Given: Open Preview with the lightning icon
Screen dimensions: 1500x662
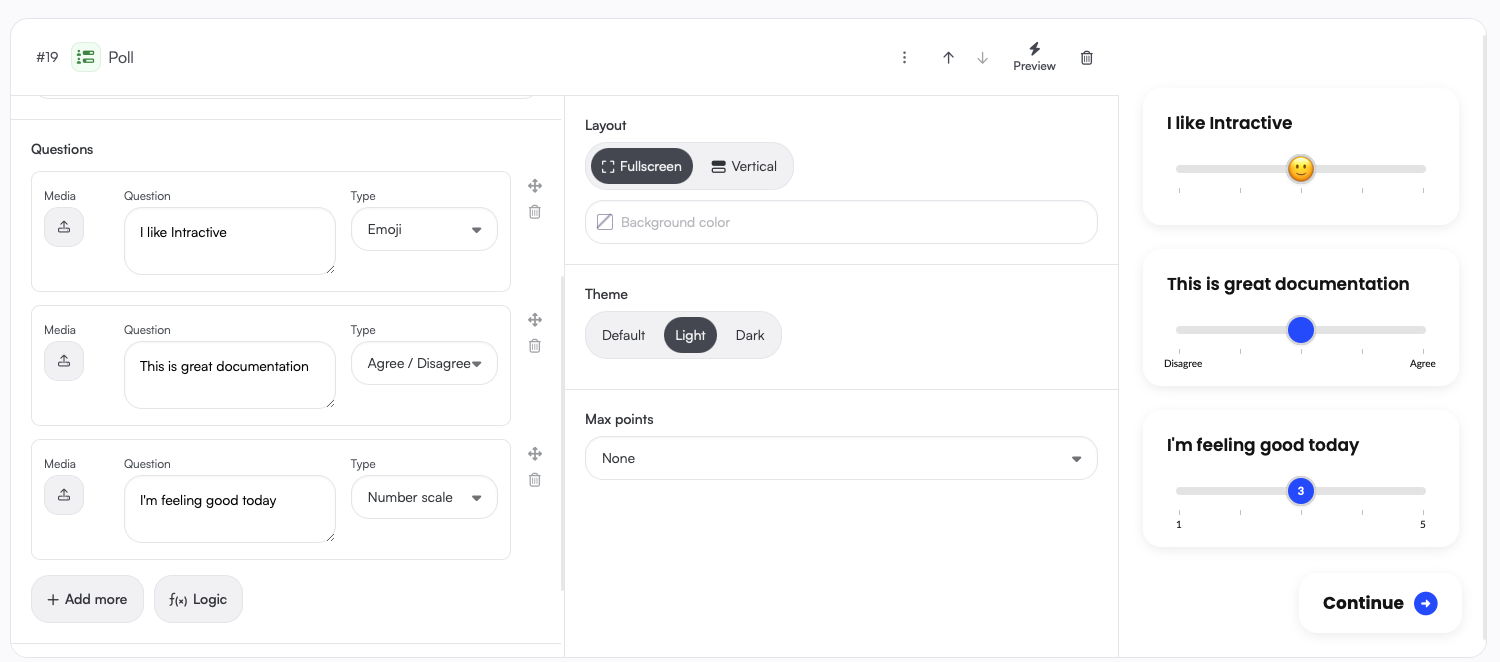Looking at the screenshot, I should 1034,56.
